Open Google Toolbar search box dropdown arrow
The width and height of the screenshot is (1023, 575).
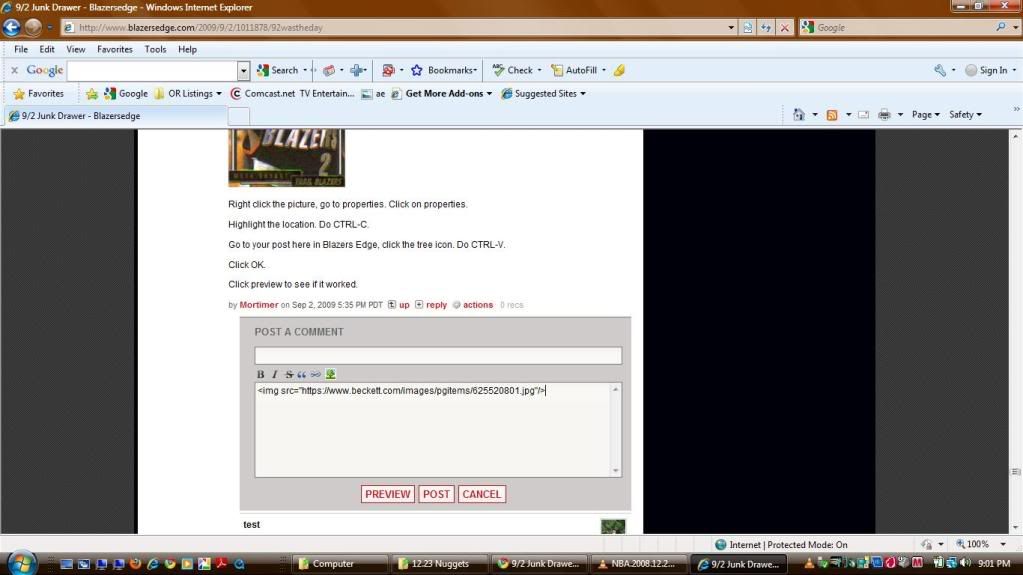[243, 70]
